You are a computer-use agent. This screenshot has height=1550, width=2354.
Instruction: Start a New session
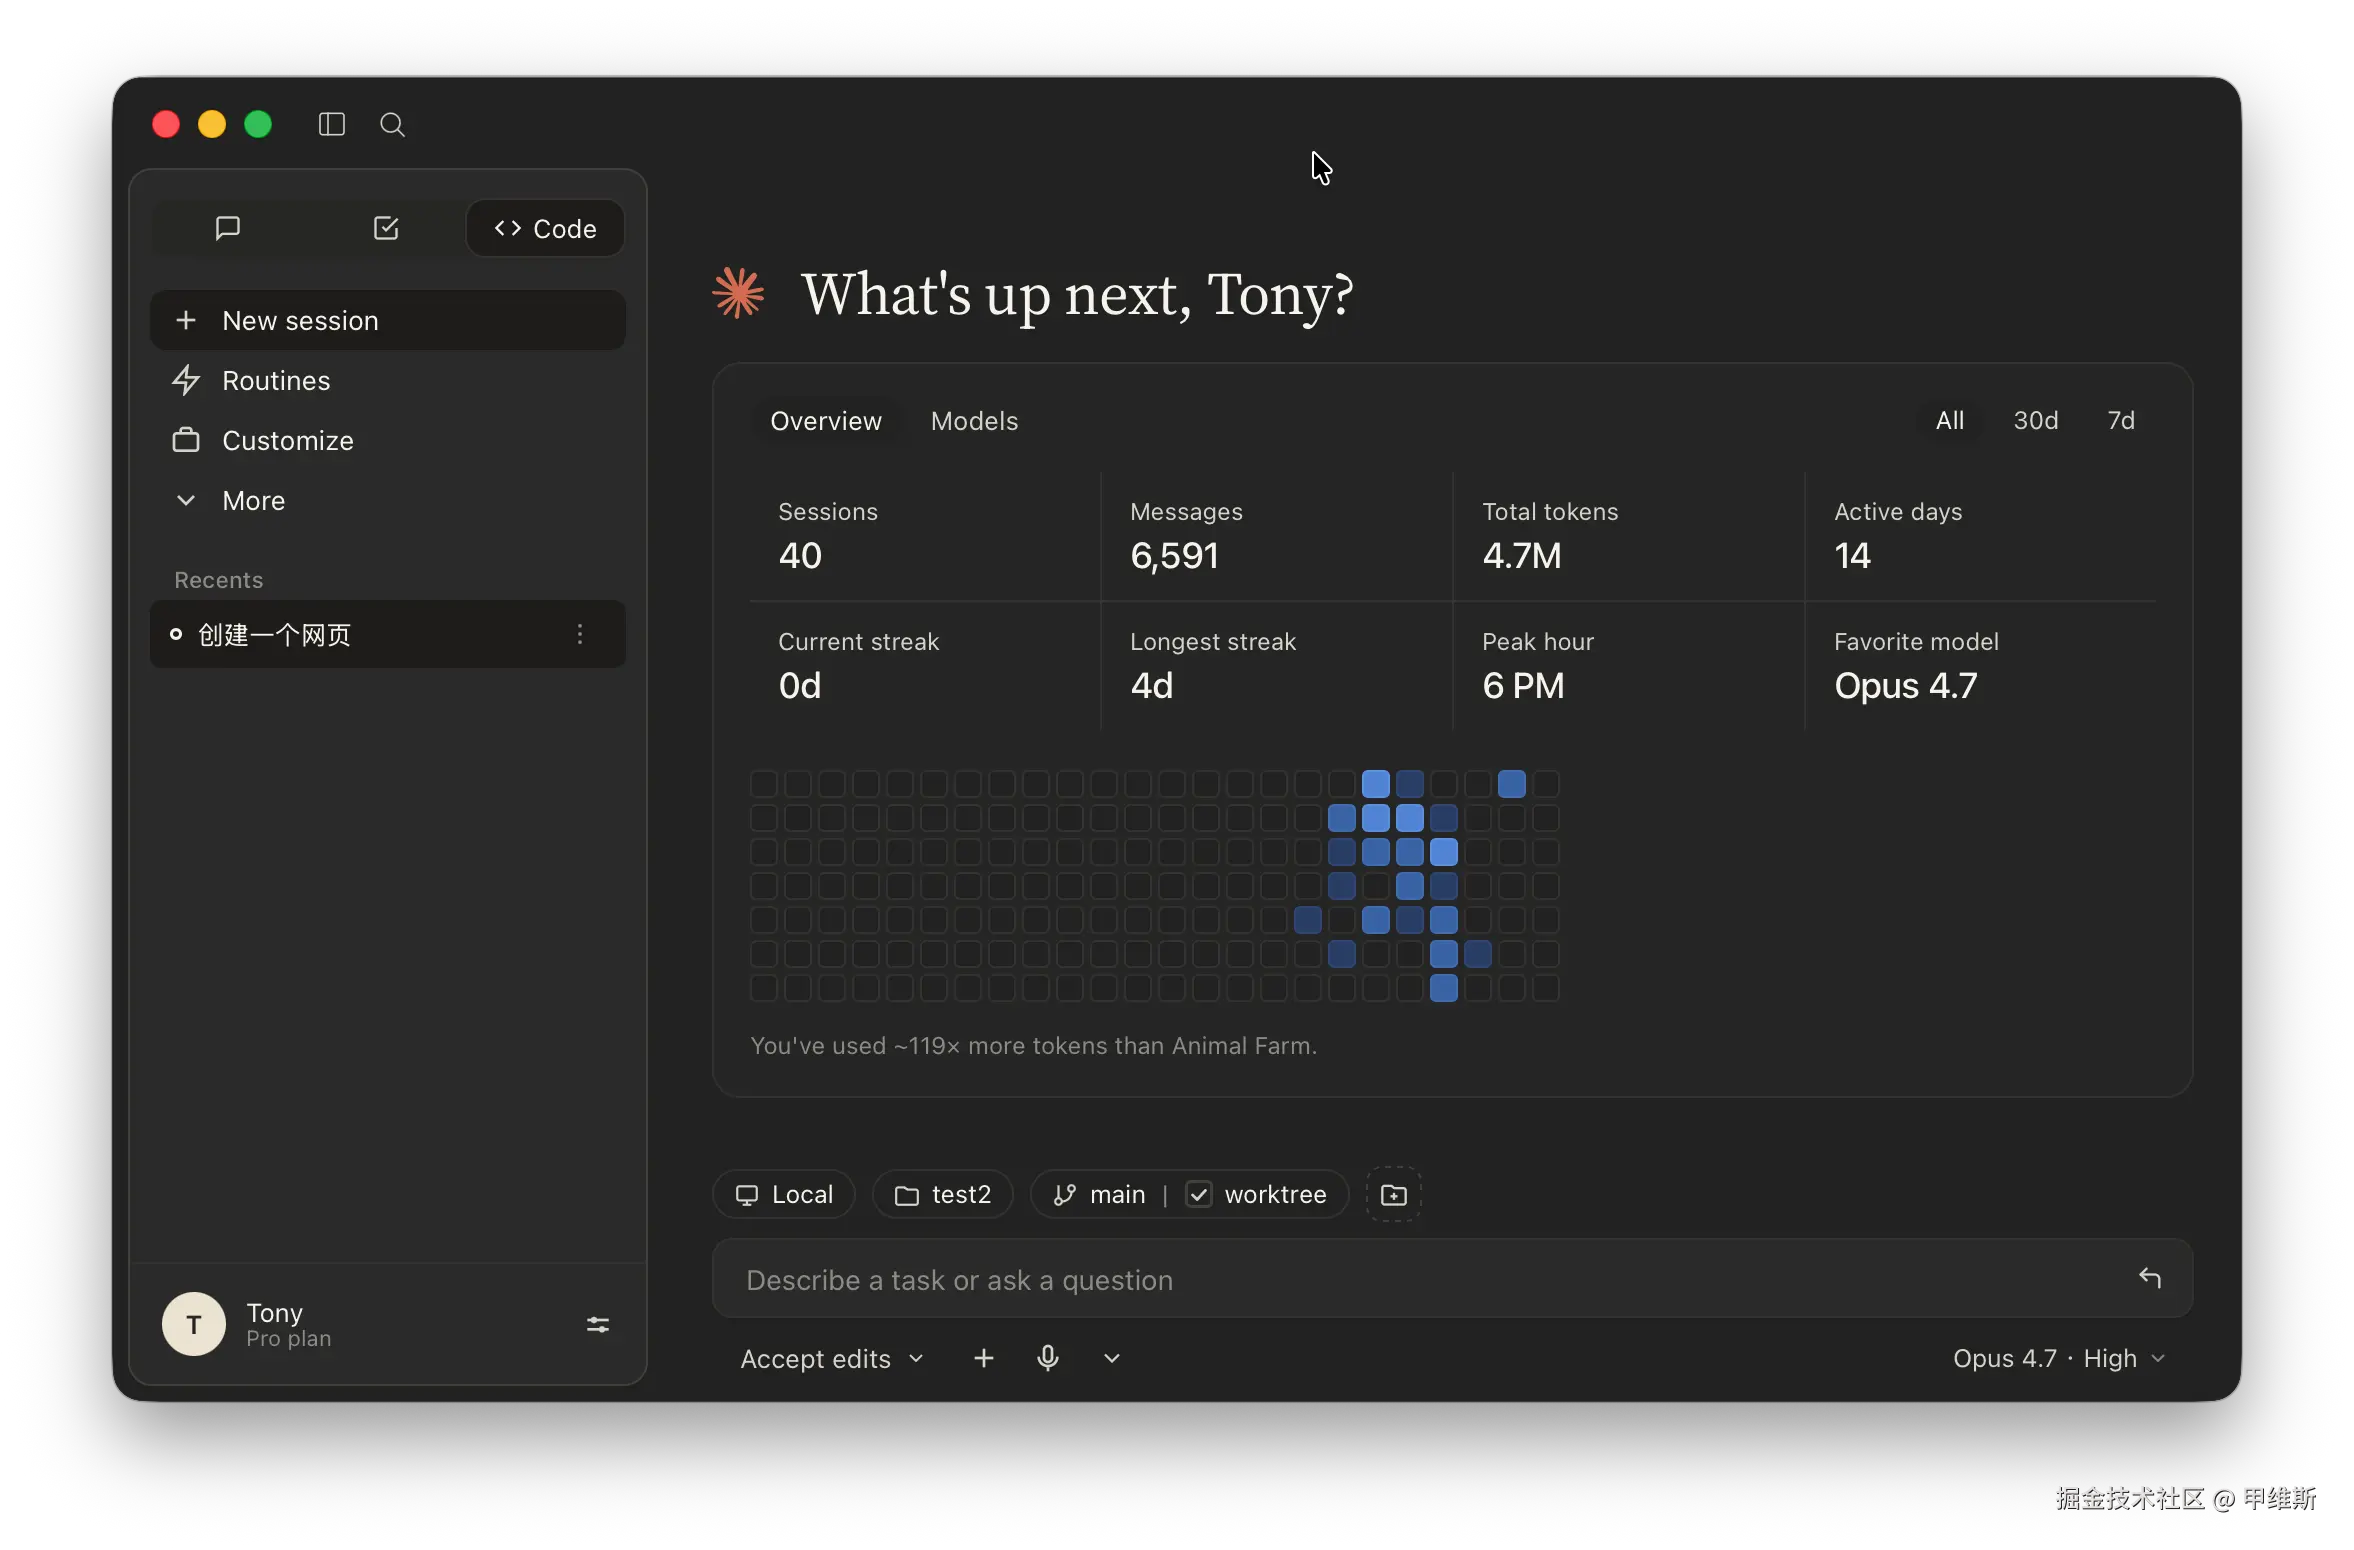pyautogui.click(x=388, y=320)
